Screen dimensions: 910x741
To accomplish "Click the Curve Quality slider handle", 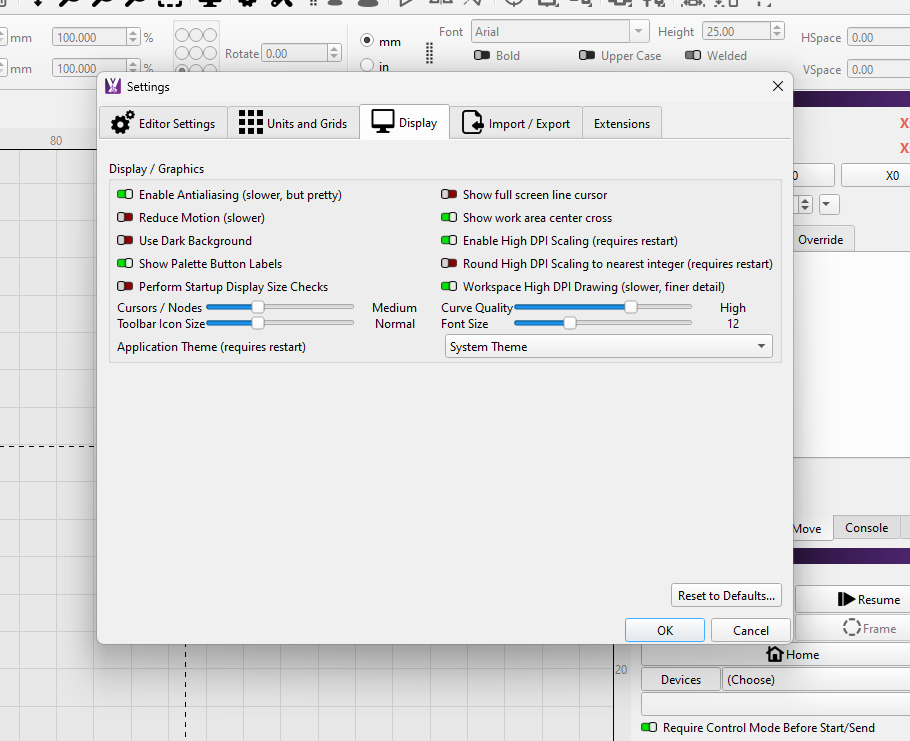I will pos(630,307).
